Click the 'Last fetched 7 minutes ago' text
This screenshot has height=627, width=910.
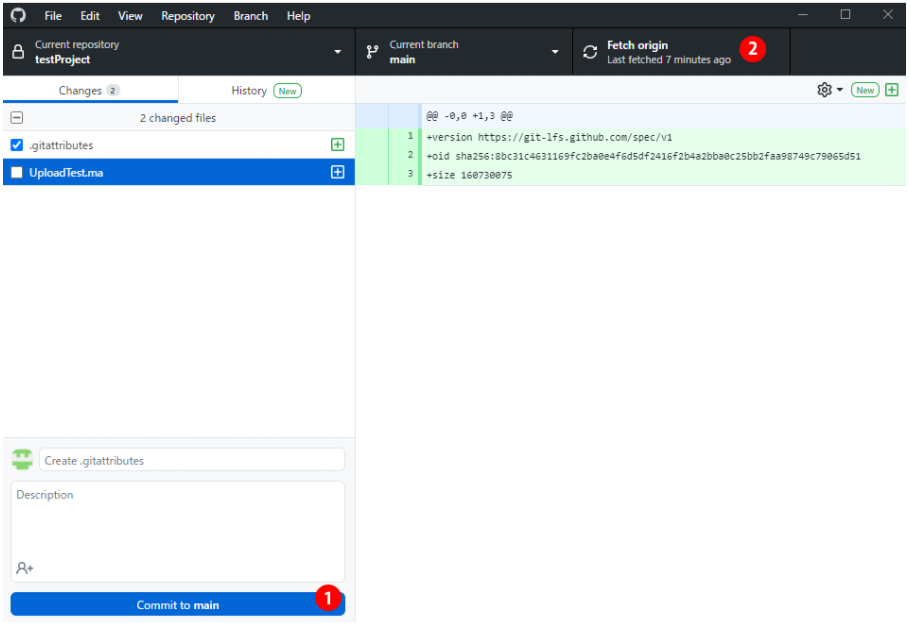tap(669, 59)
